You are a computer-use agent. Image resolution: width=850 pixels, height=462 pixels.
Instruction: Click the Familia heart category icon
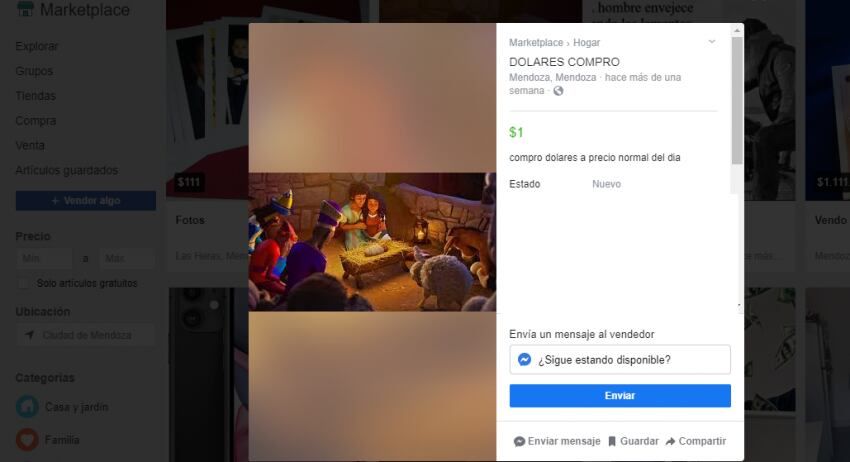(x=27, y=439)
